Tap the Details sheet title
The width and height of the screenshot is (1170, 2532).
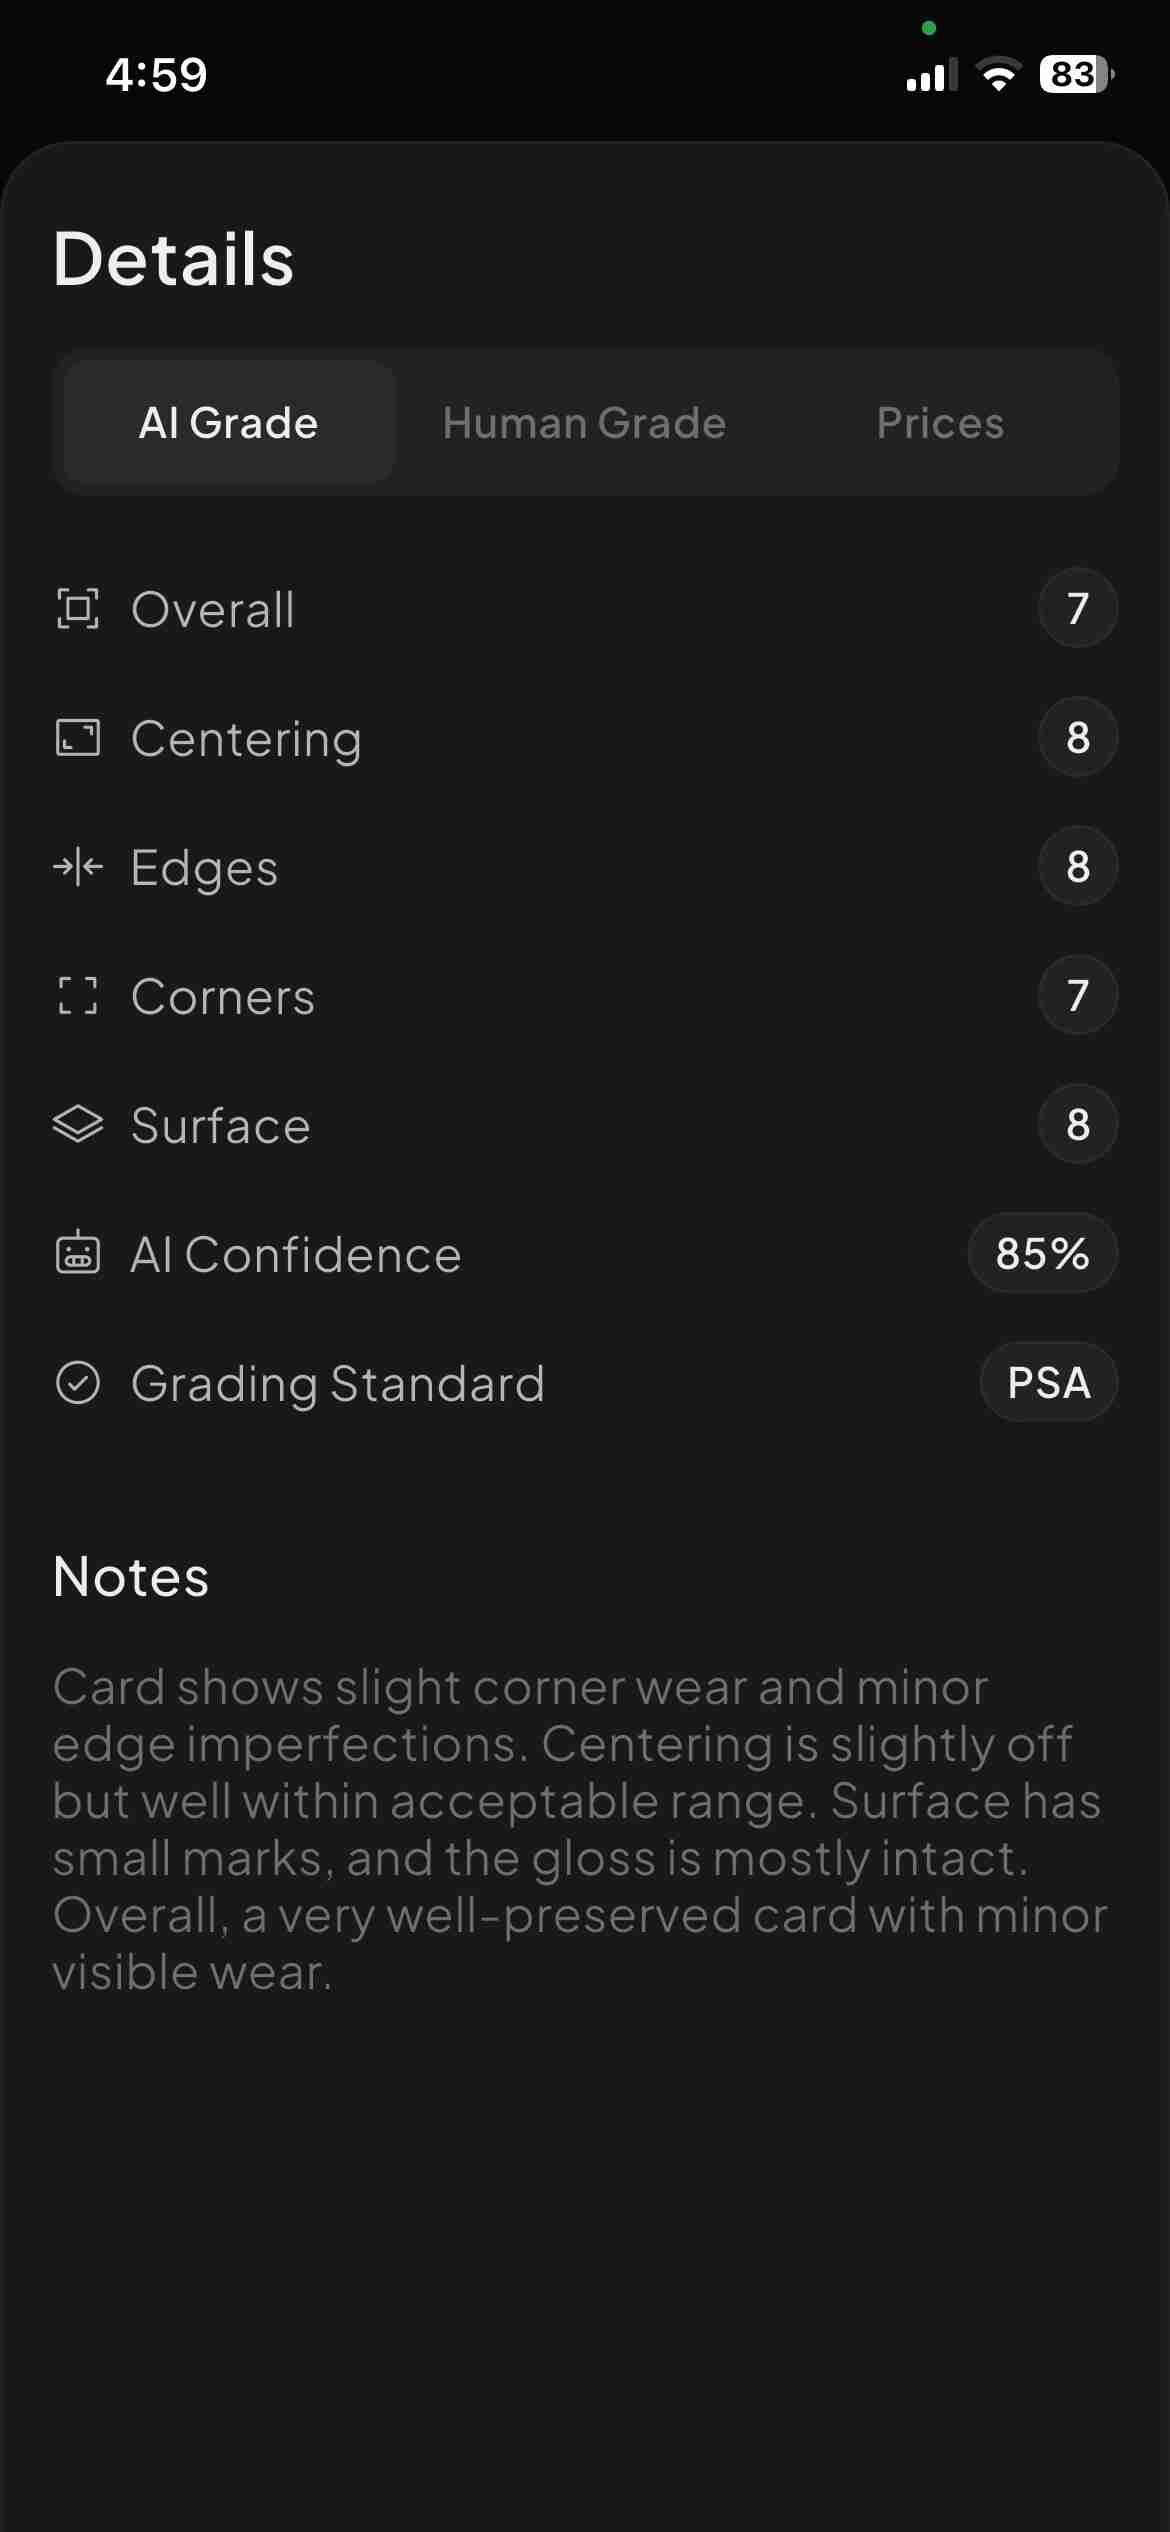[x=174, y=259]
